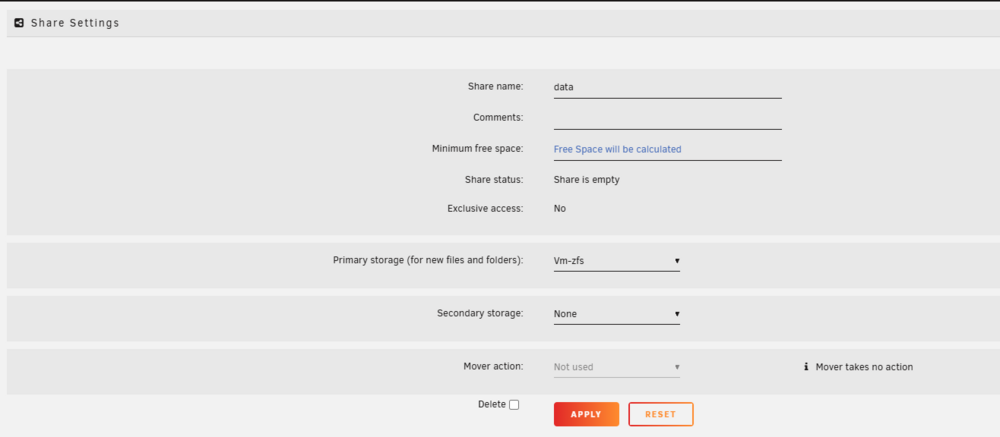Image resolution: width=1000 pixels, height=437 pixels.
Task: Click the 'Share Settings' title text
Action: (75, 23)
